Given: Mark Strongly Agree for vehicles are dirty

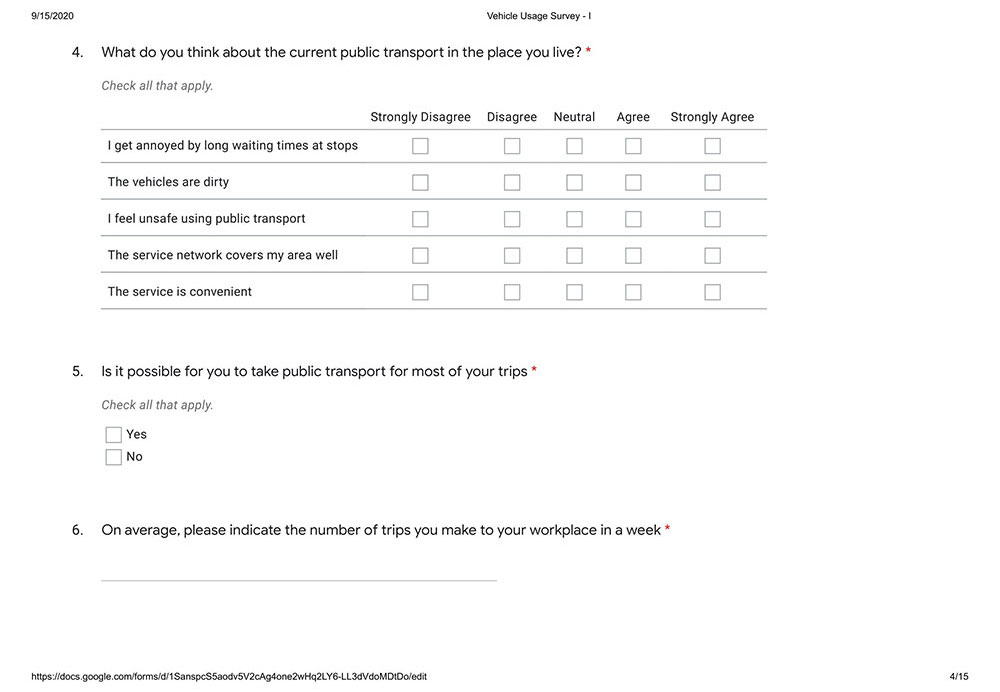Looking at the screenshot, I should coord(712,182).
